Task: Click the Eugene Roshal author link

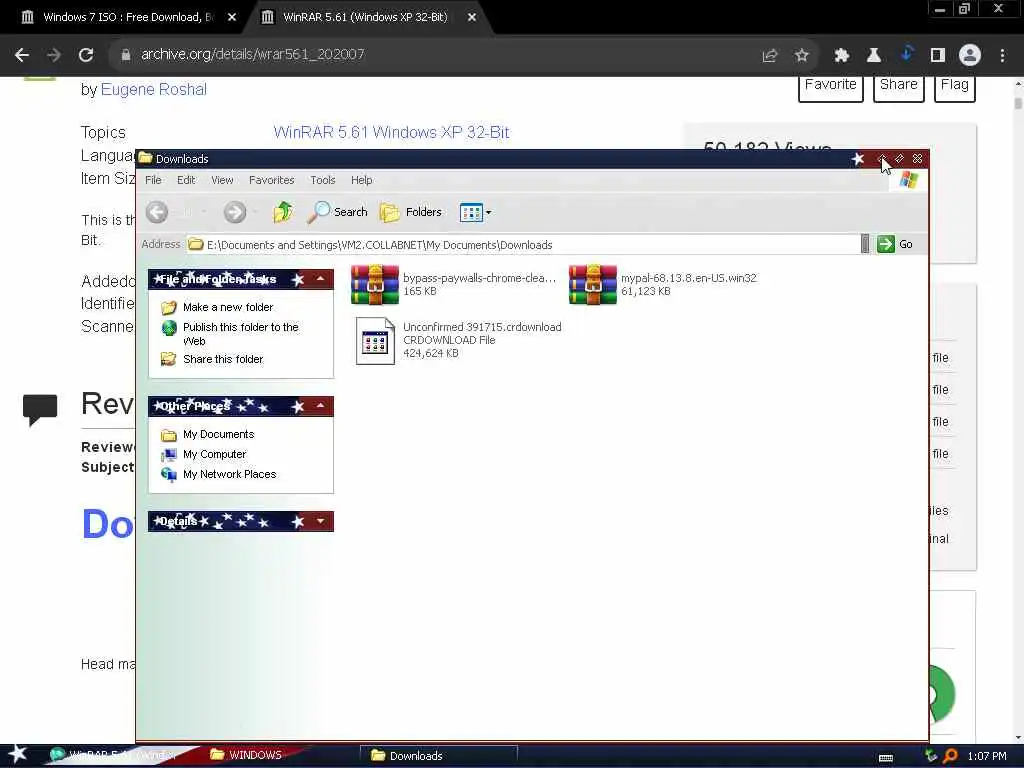Action: pyautogui.click(x=153, y=89)
